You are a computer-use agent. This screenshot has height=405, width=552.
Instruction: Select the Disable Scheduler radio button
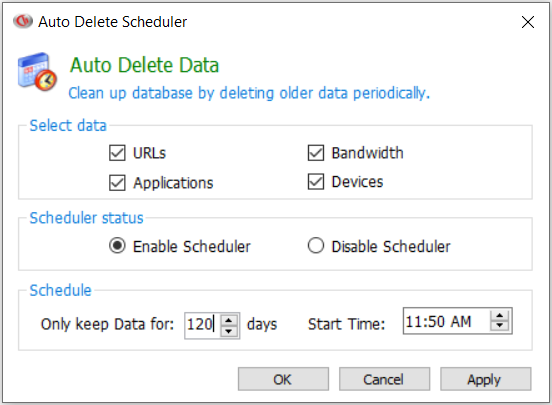point(316,246)
